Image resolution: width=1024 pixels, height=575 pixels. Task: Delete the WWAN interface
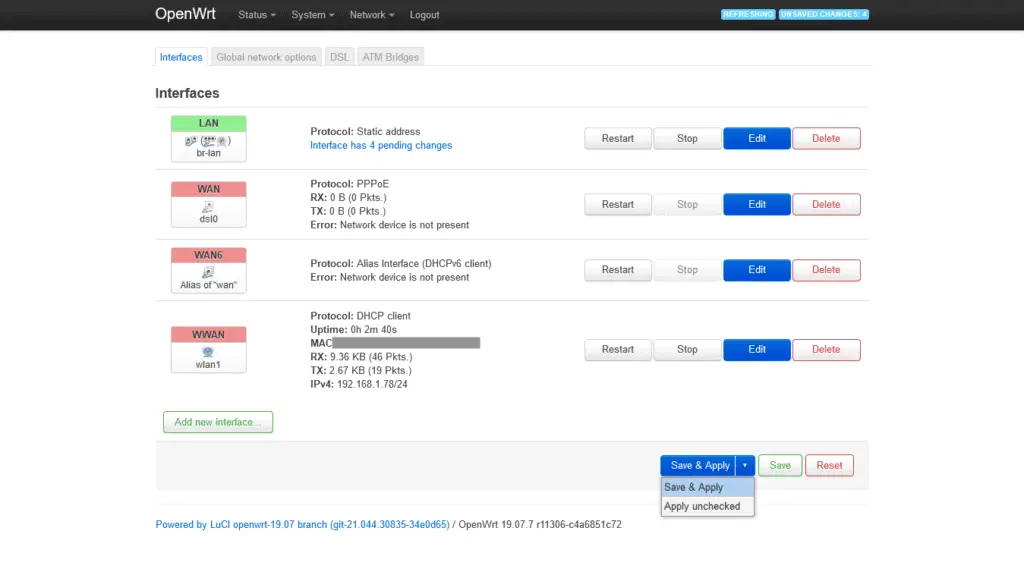pyautogui.click(x=826, y=350)
